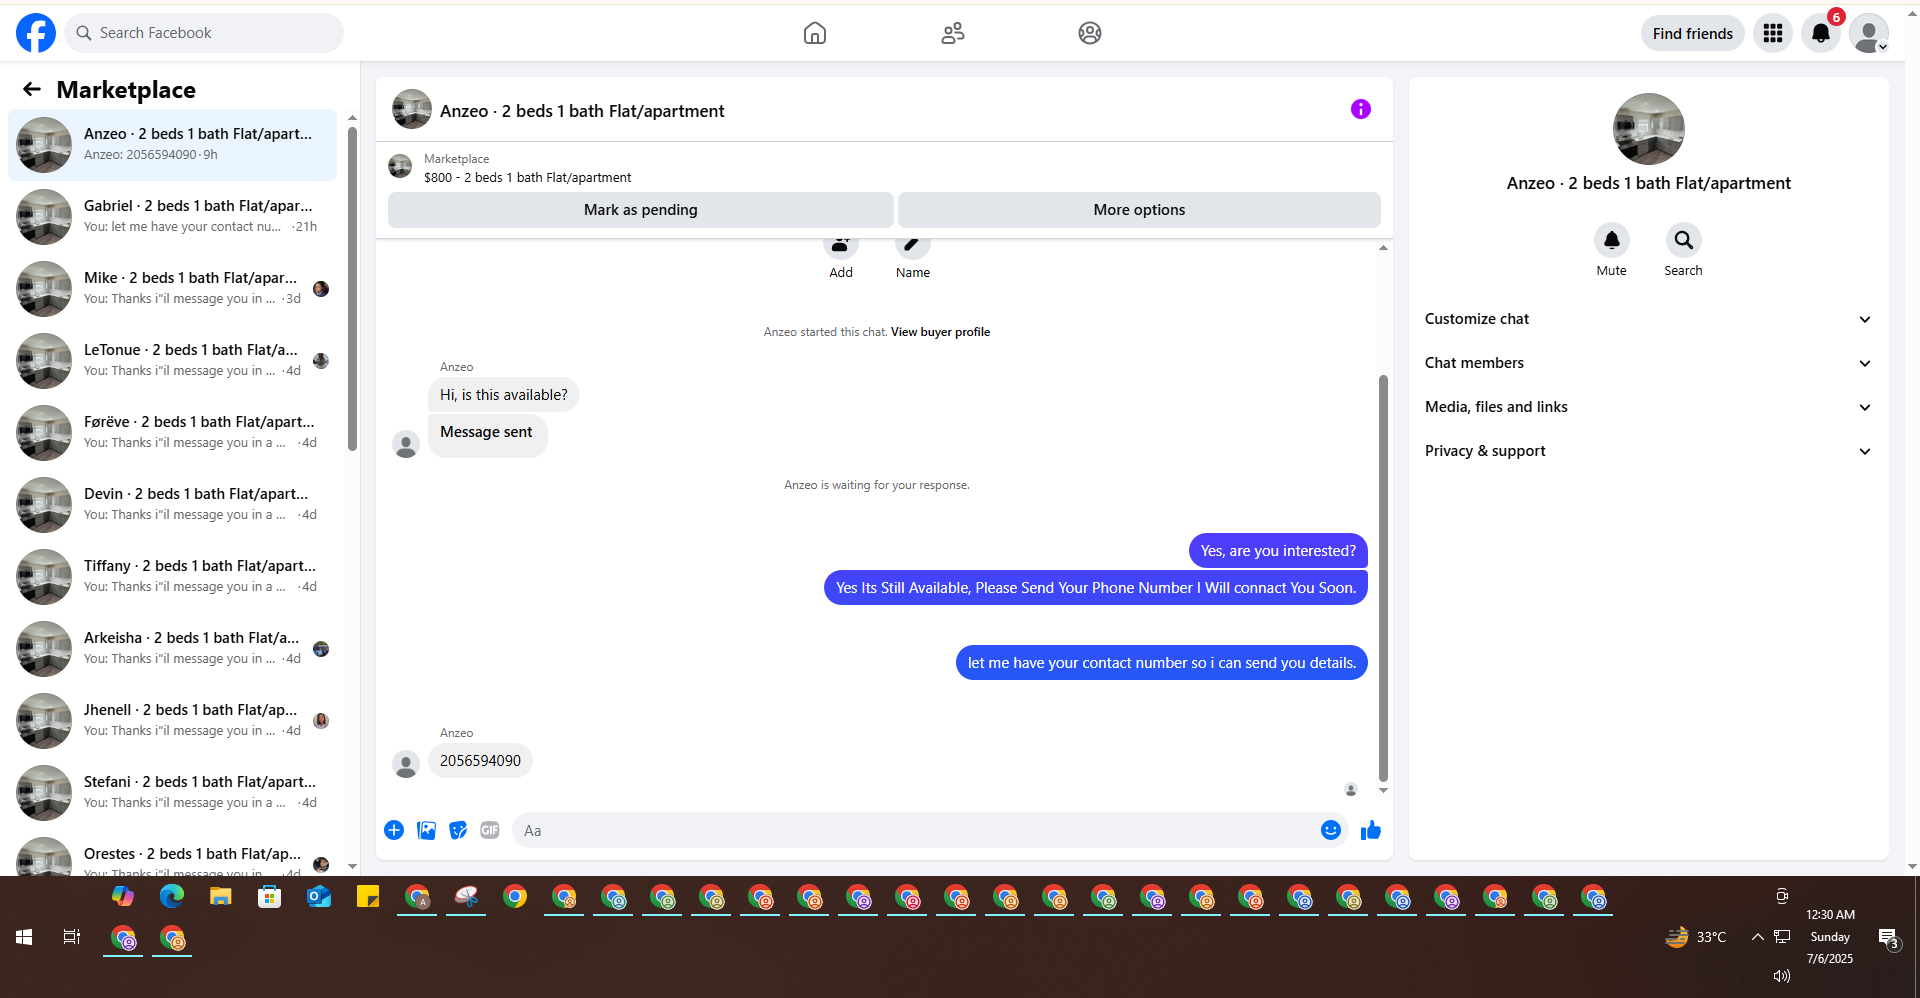Viewport: 1920px width, 998px height.
Task: Send a thumbs-up like
Action: point(1370,830)
